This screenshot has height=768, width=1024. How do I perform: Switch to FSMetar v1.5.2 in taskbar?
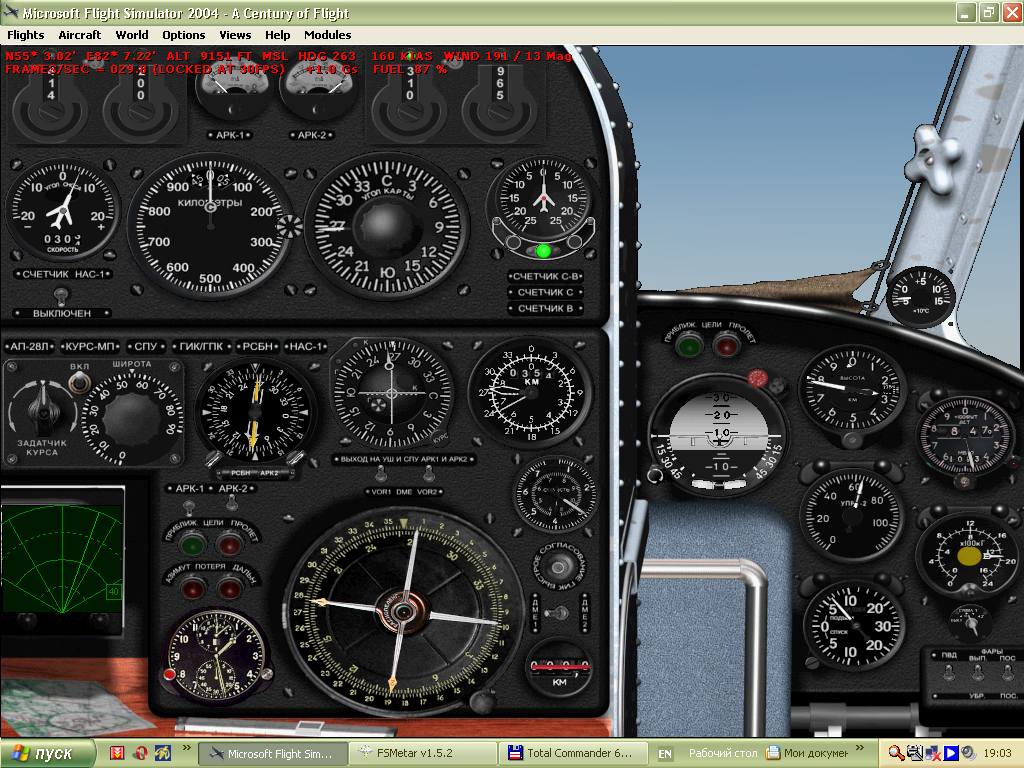pos(423,753)
